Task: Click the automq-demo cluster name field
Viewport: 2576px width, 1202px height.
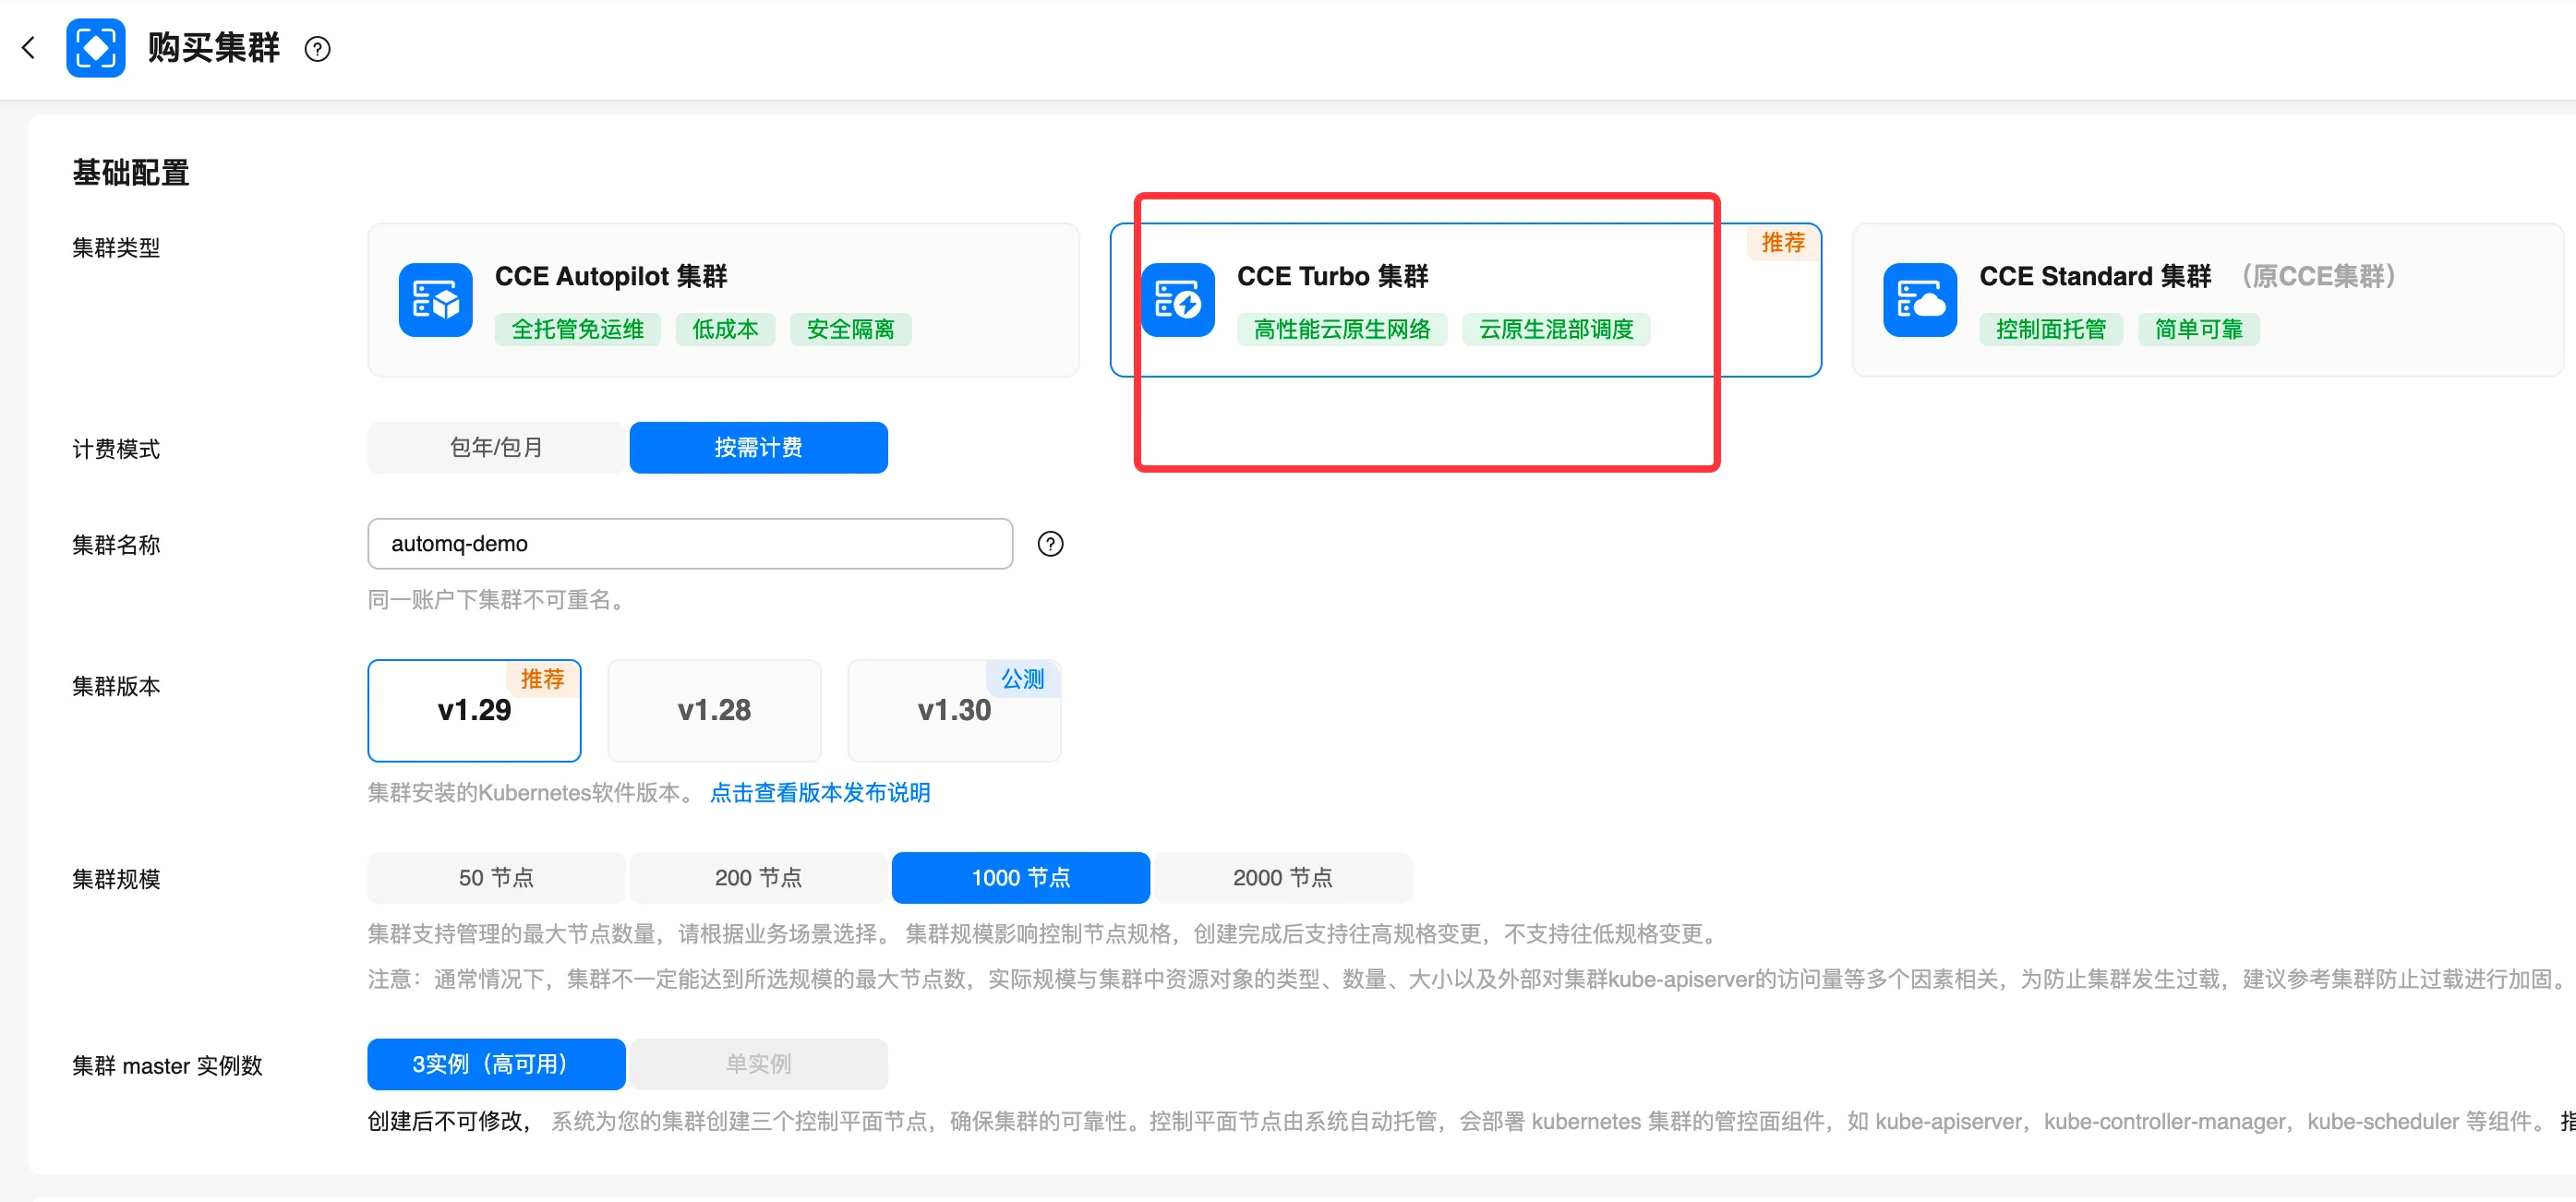Action: coord(690,544)
